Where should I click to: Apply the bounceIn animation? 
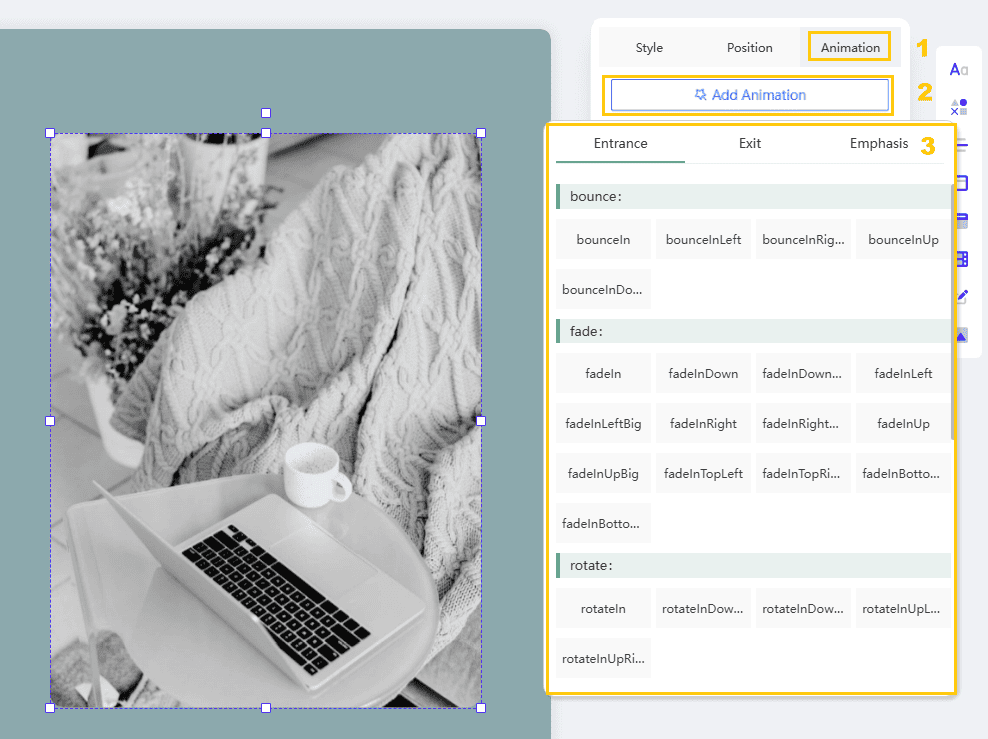tap(603, 239)
